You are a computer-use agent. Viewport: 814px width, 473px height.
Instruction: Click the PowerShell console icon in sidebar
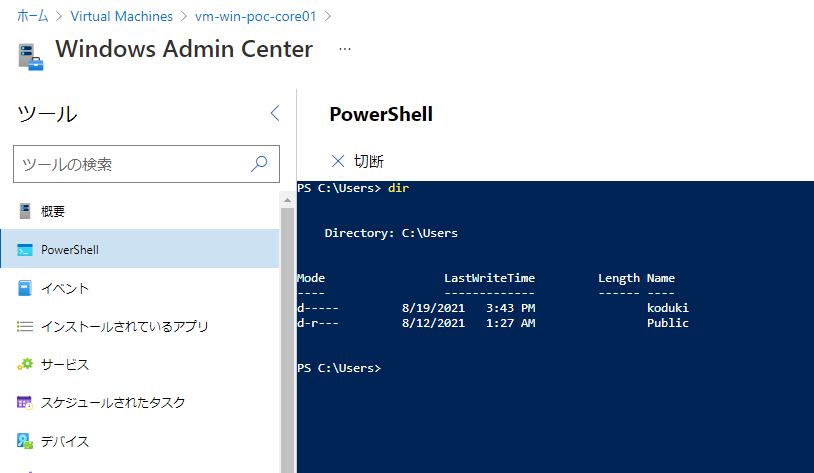[25, 250]
